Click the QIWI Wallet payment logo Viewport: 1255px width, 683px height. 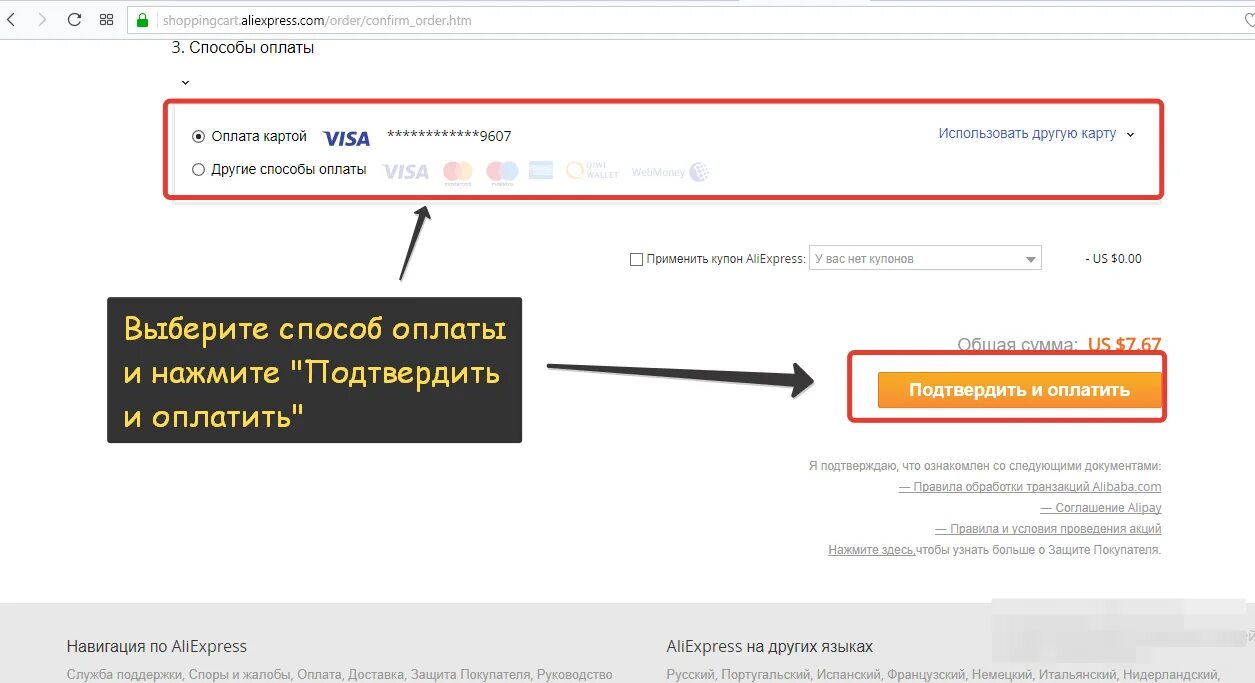(x=592, y=172)
